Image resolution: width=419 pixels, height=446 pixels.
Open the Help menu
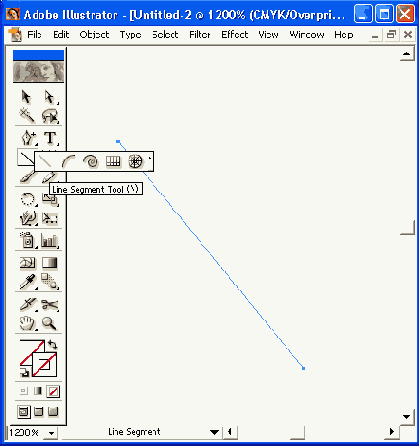point(344,35)
